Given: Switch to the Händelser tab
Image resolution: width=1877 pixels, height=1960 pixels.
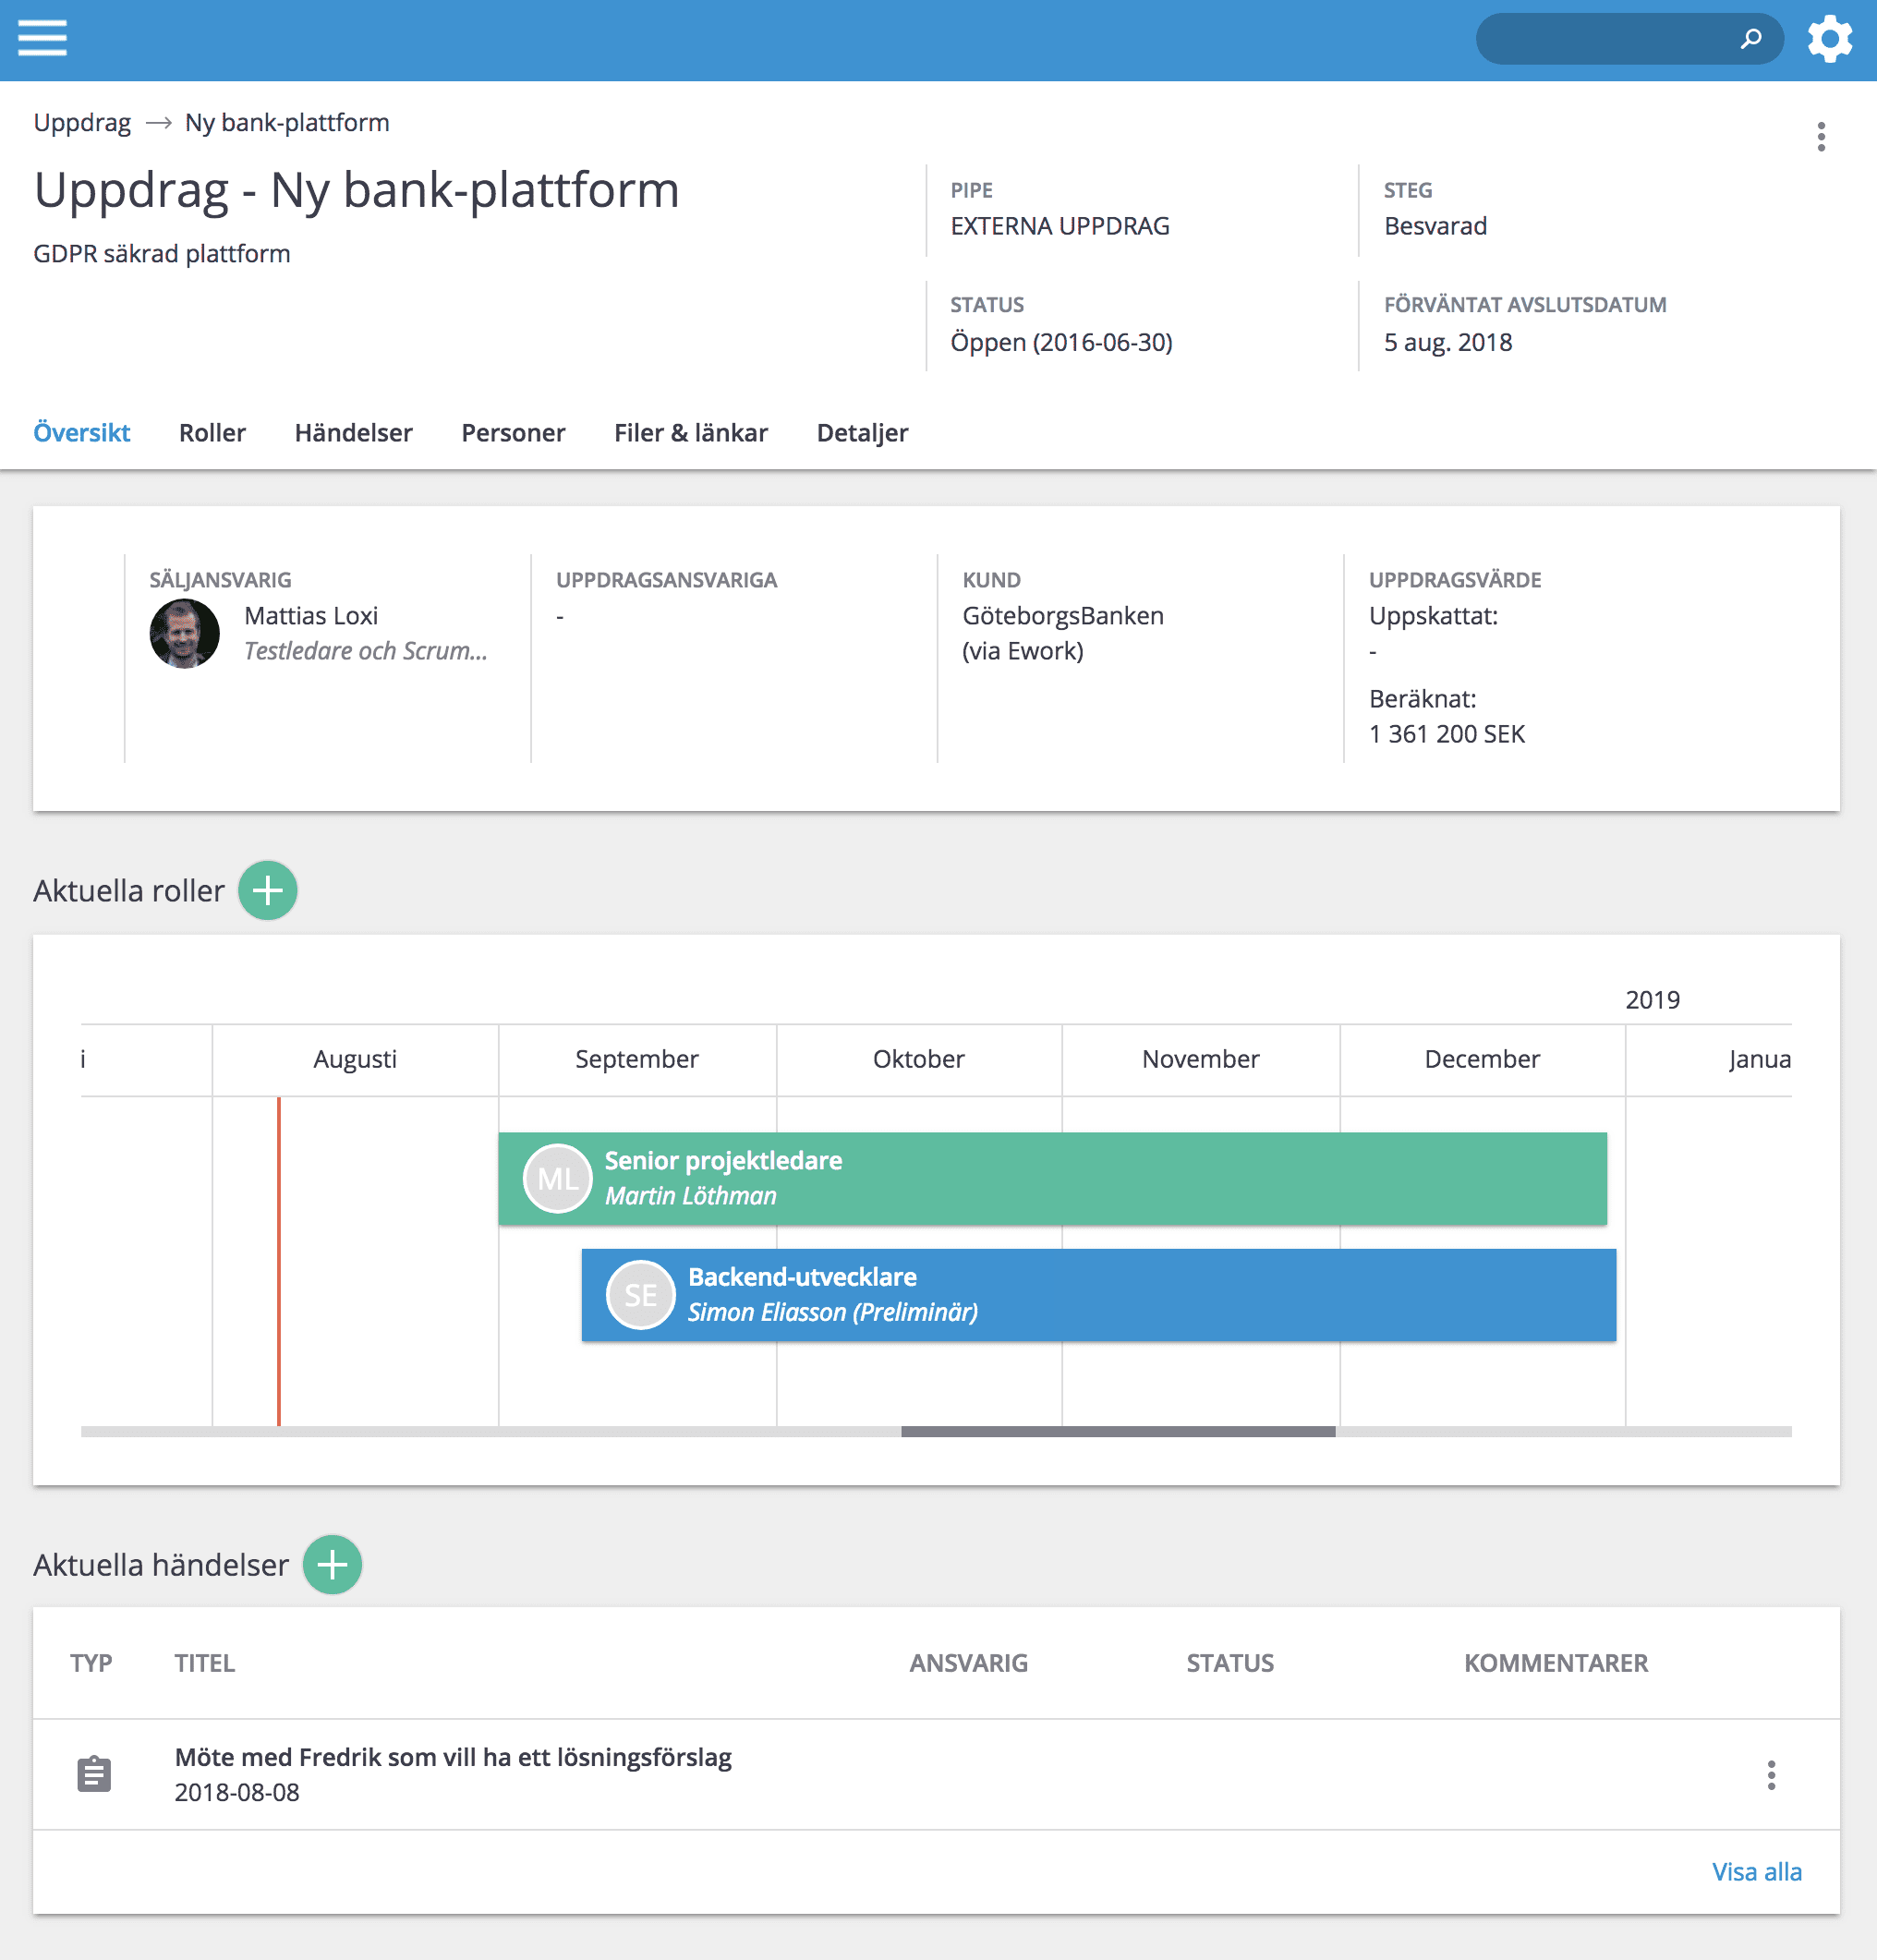Looking at the screenshot, I should (353, 433).
